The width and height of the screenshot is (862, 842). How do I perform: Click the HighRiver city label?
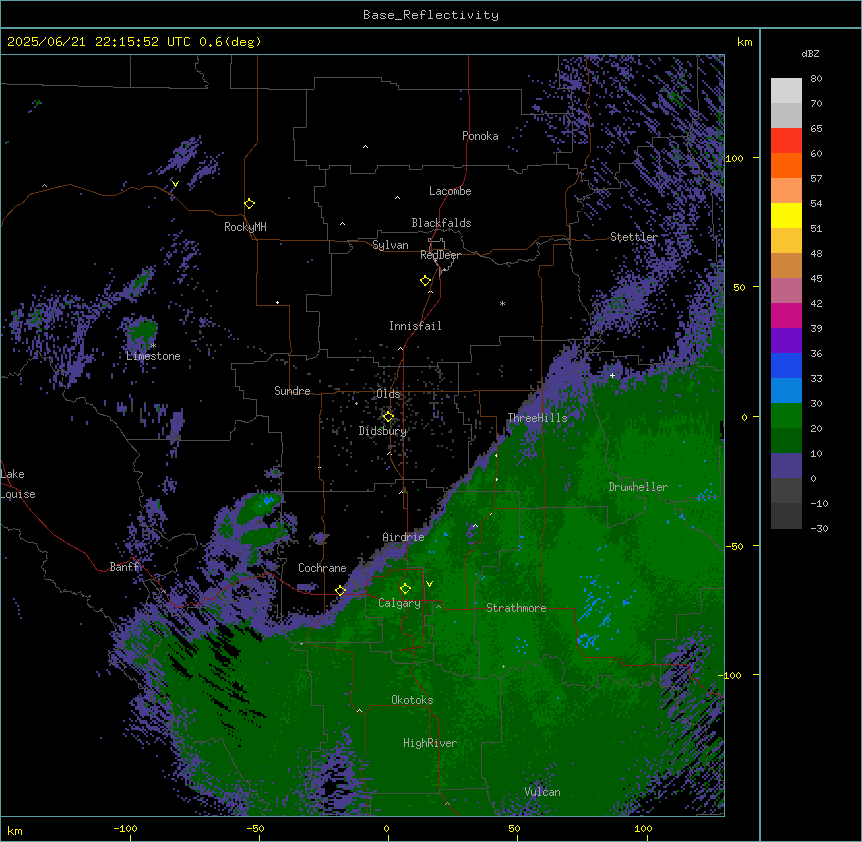pos(430,743)
